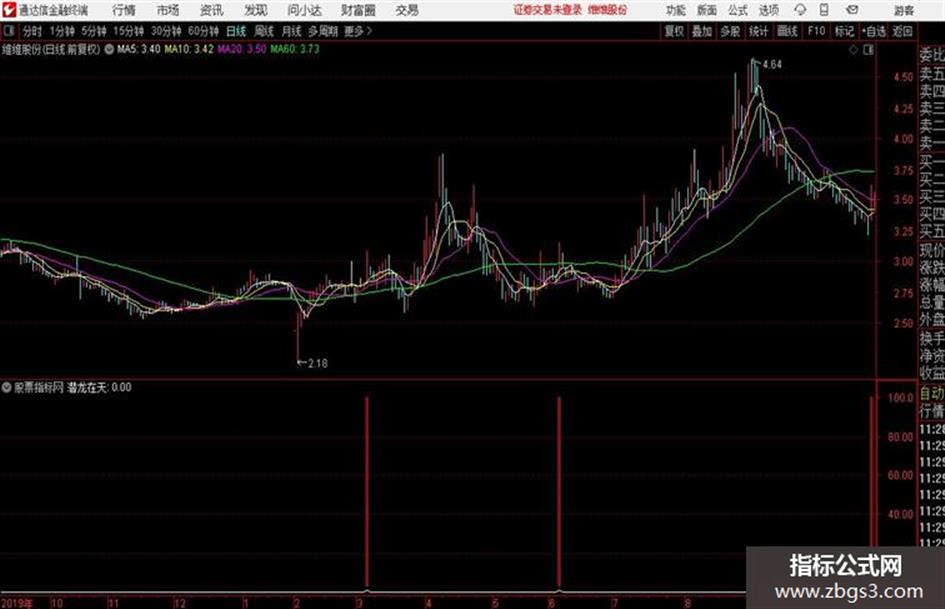Image resolution: width=945 pixels, height=609 pixels.
Task: Open the 版面 menu
Action: point(706,10)
